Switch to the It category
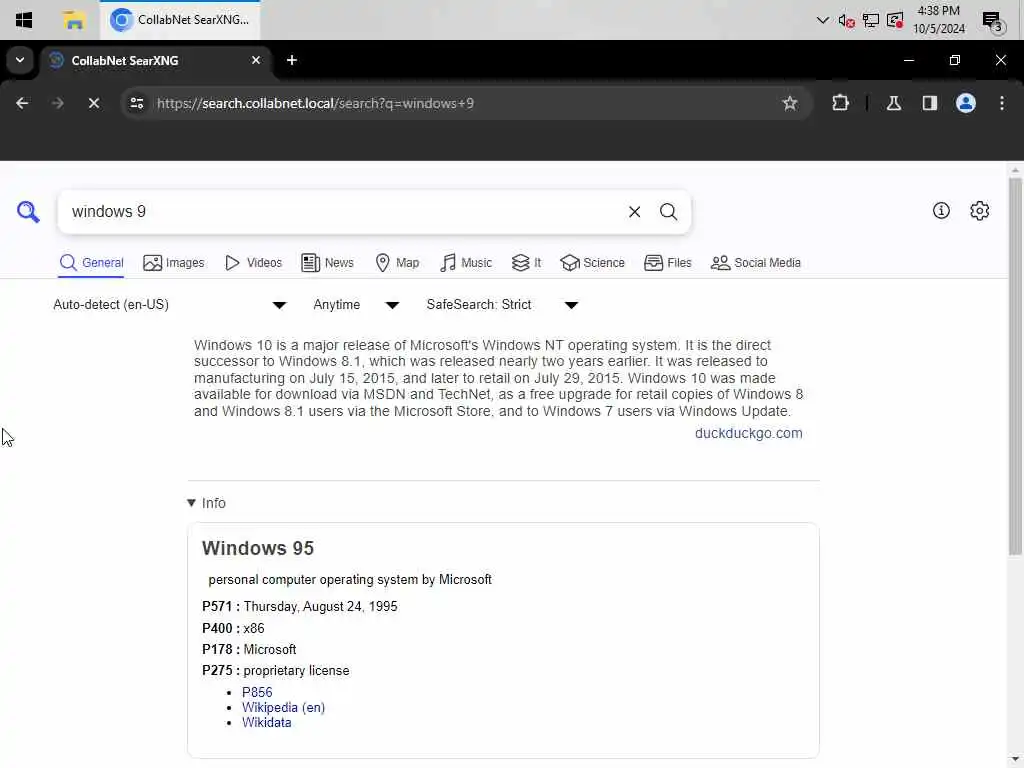Image resolution: width=1024 pixels, height=768 pixels. click(x=526, y=263)
